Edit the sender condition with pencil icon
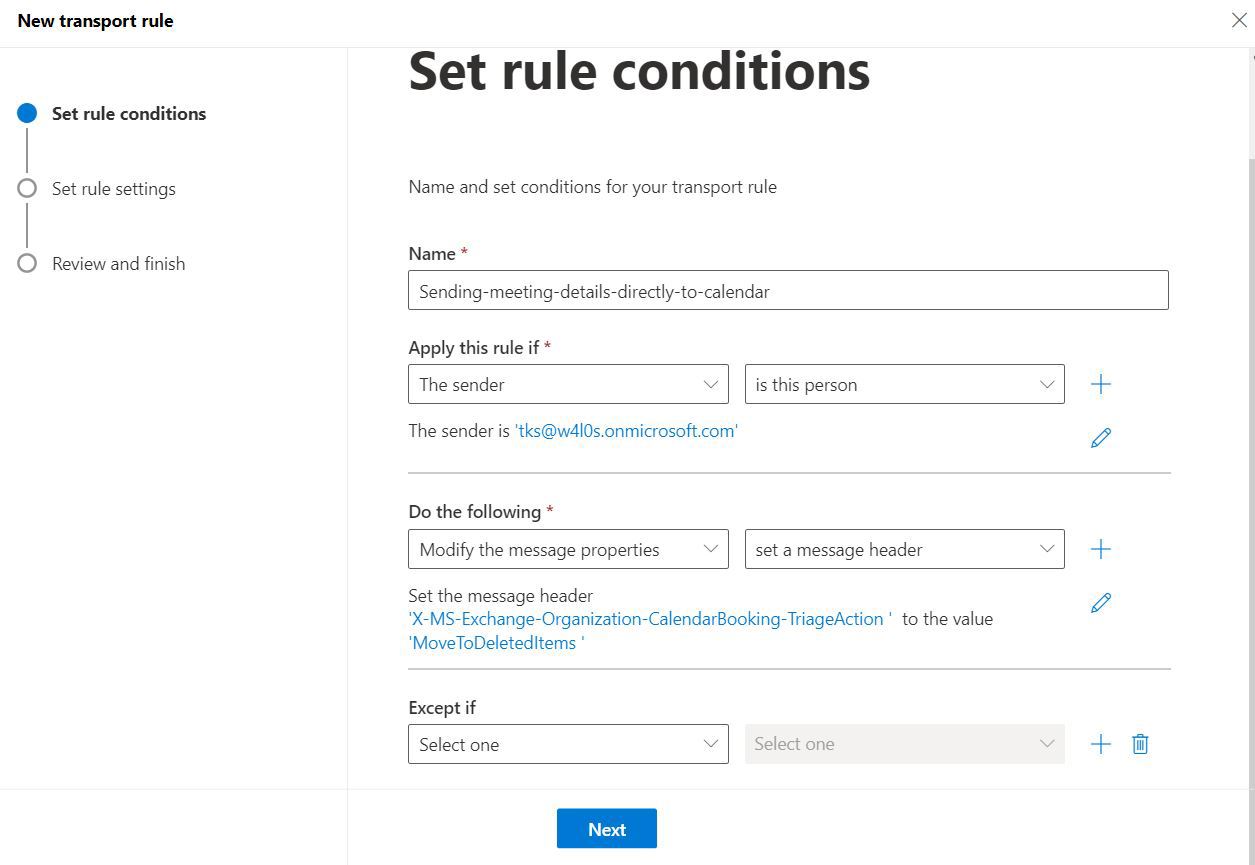Image resolution: width=1255 pixels, height=865 pixels. click(x=1100, y=438)
